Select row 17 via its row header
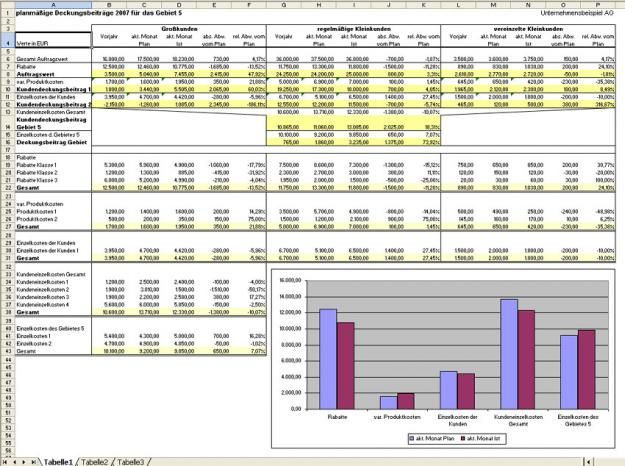Screen dimensions: 625x466 (7, 150)
